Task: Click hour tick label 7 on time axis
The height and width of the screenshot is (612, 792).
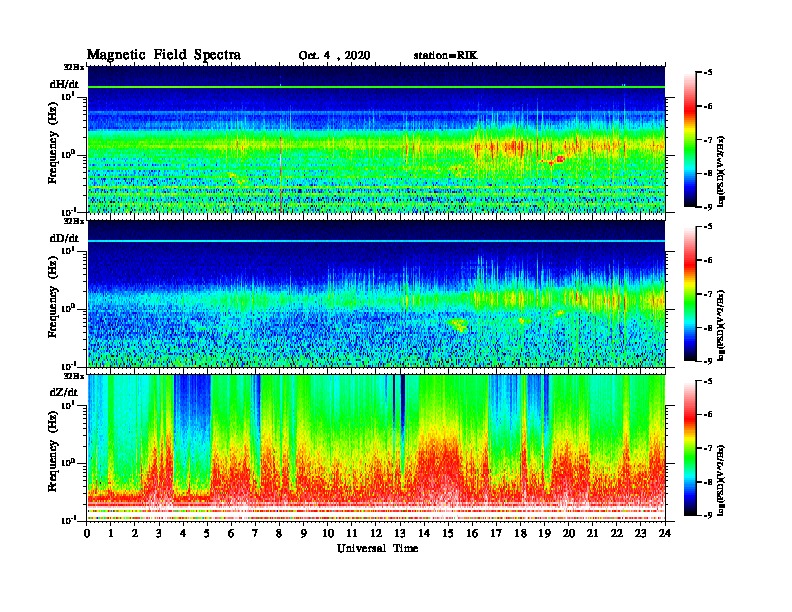Action: click(x=256, y=533)
